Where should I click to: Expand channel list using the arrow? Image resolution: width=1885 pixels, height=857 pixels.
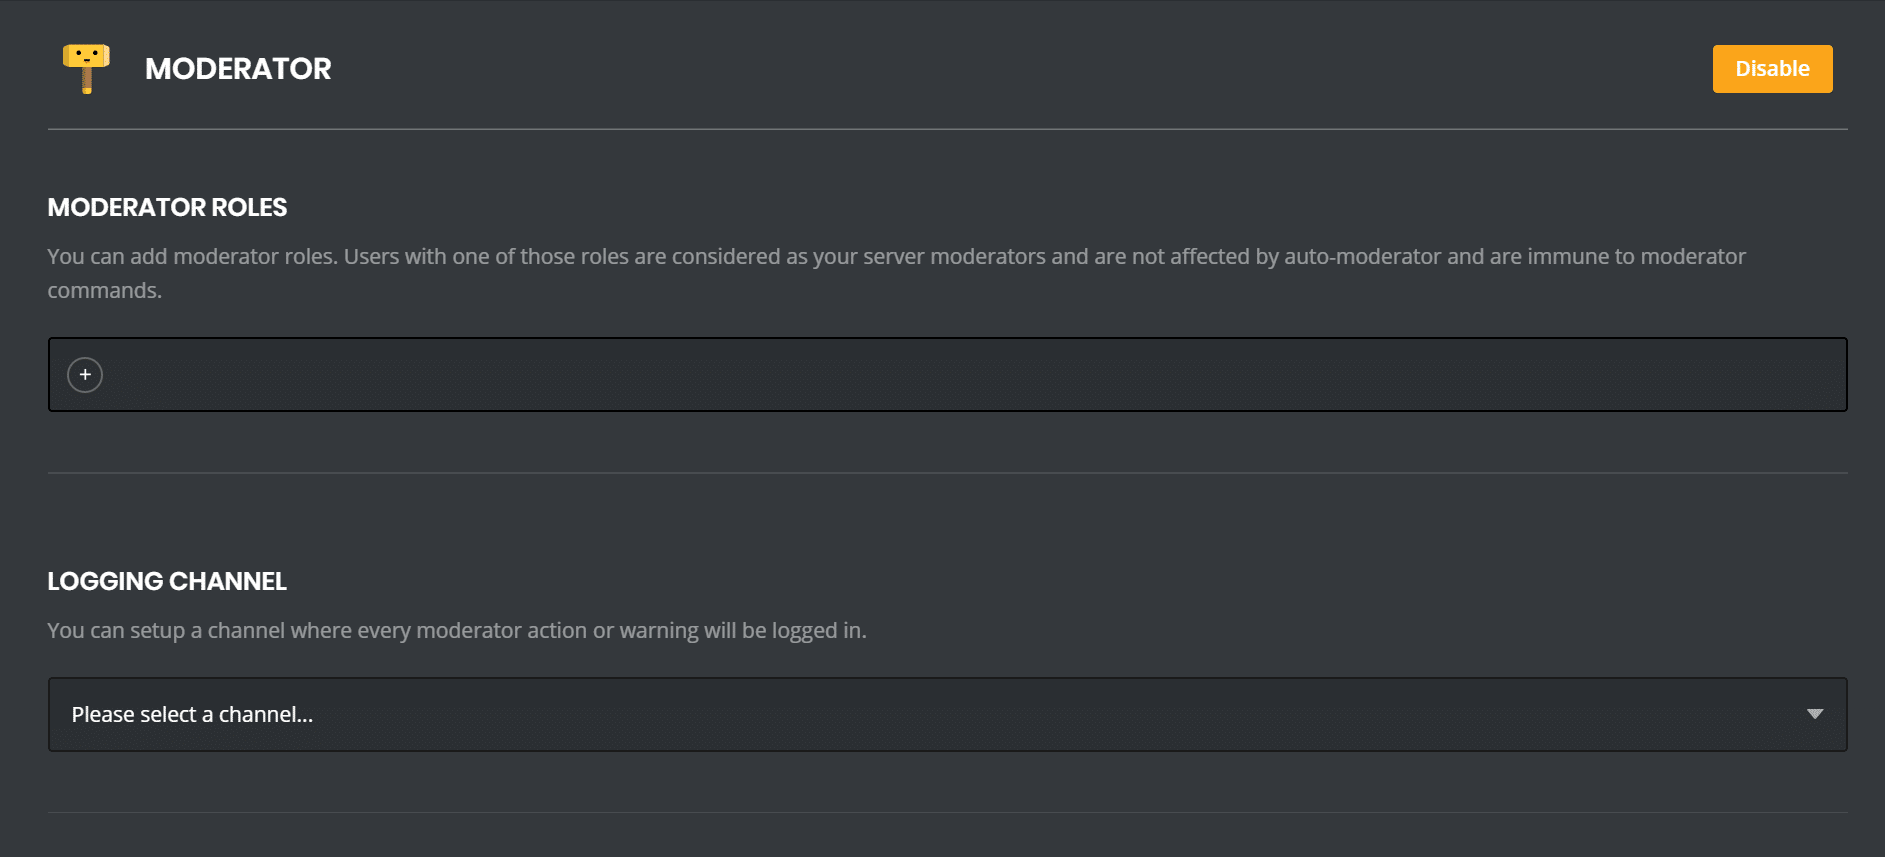[1814, 714]
